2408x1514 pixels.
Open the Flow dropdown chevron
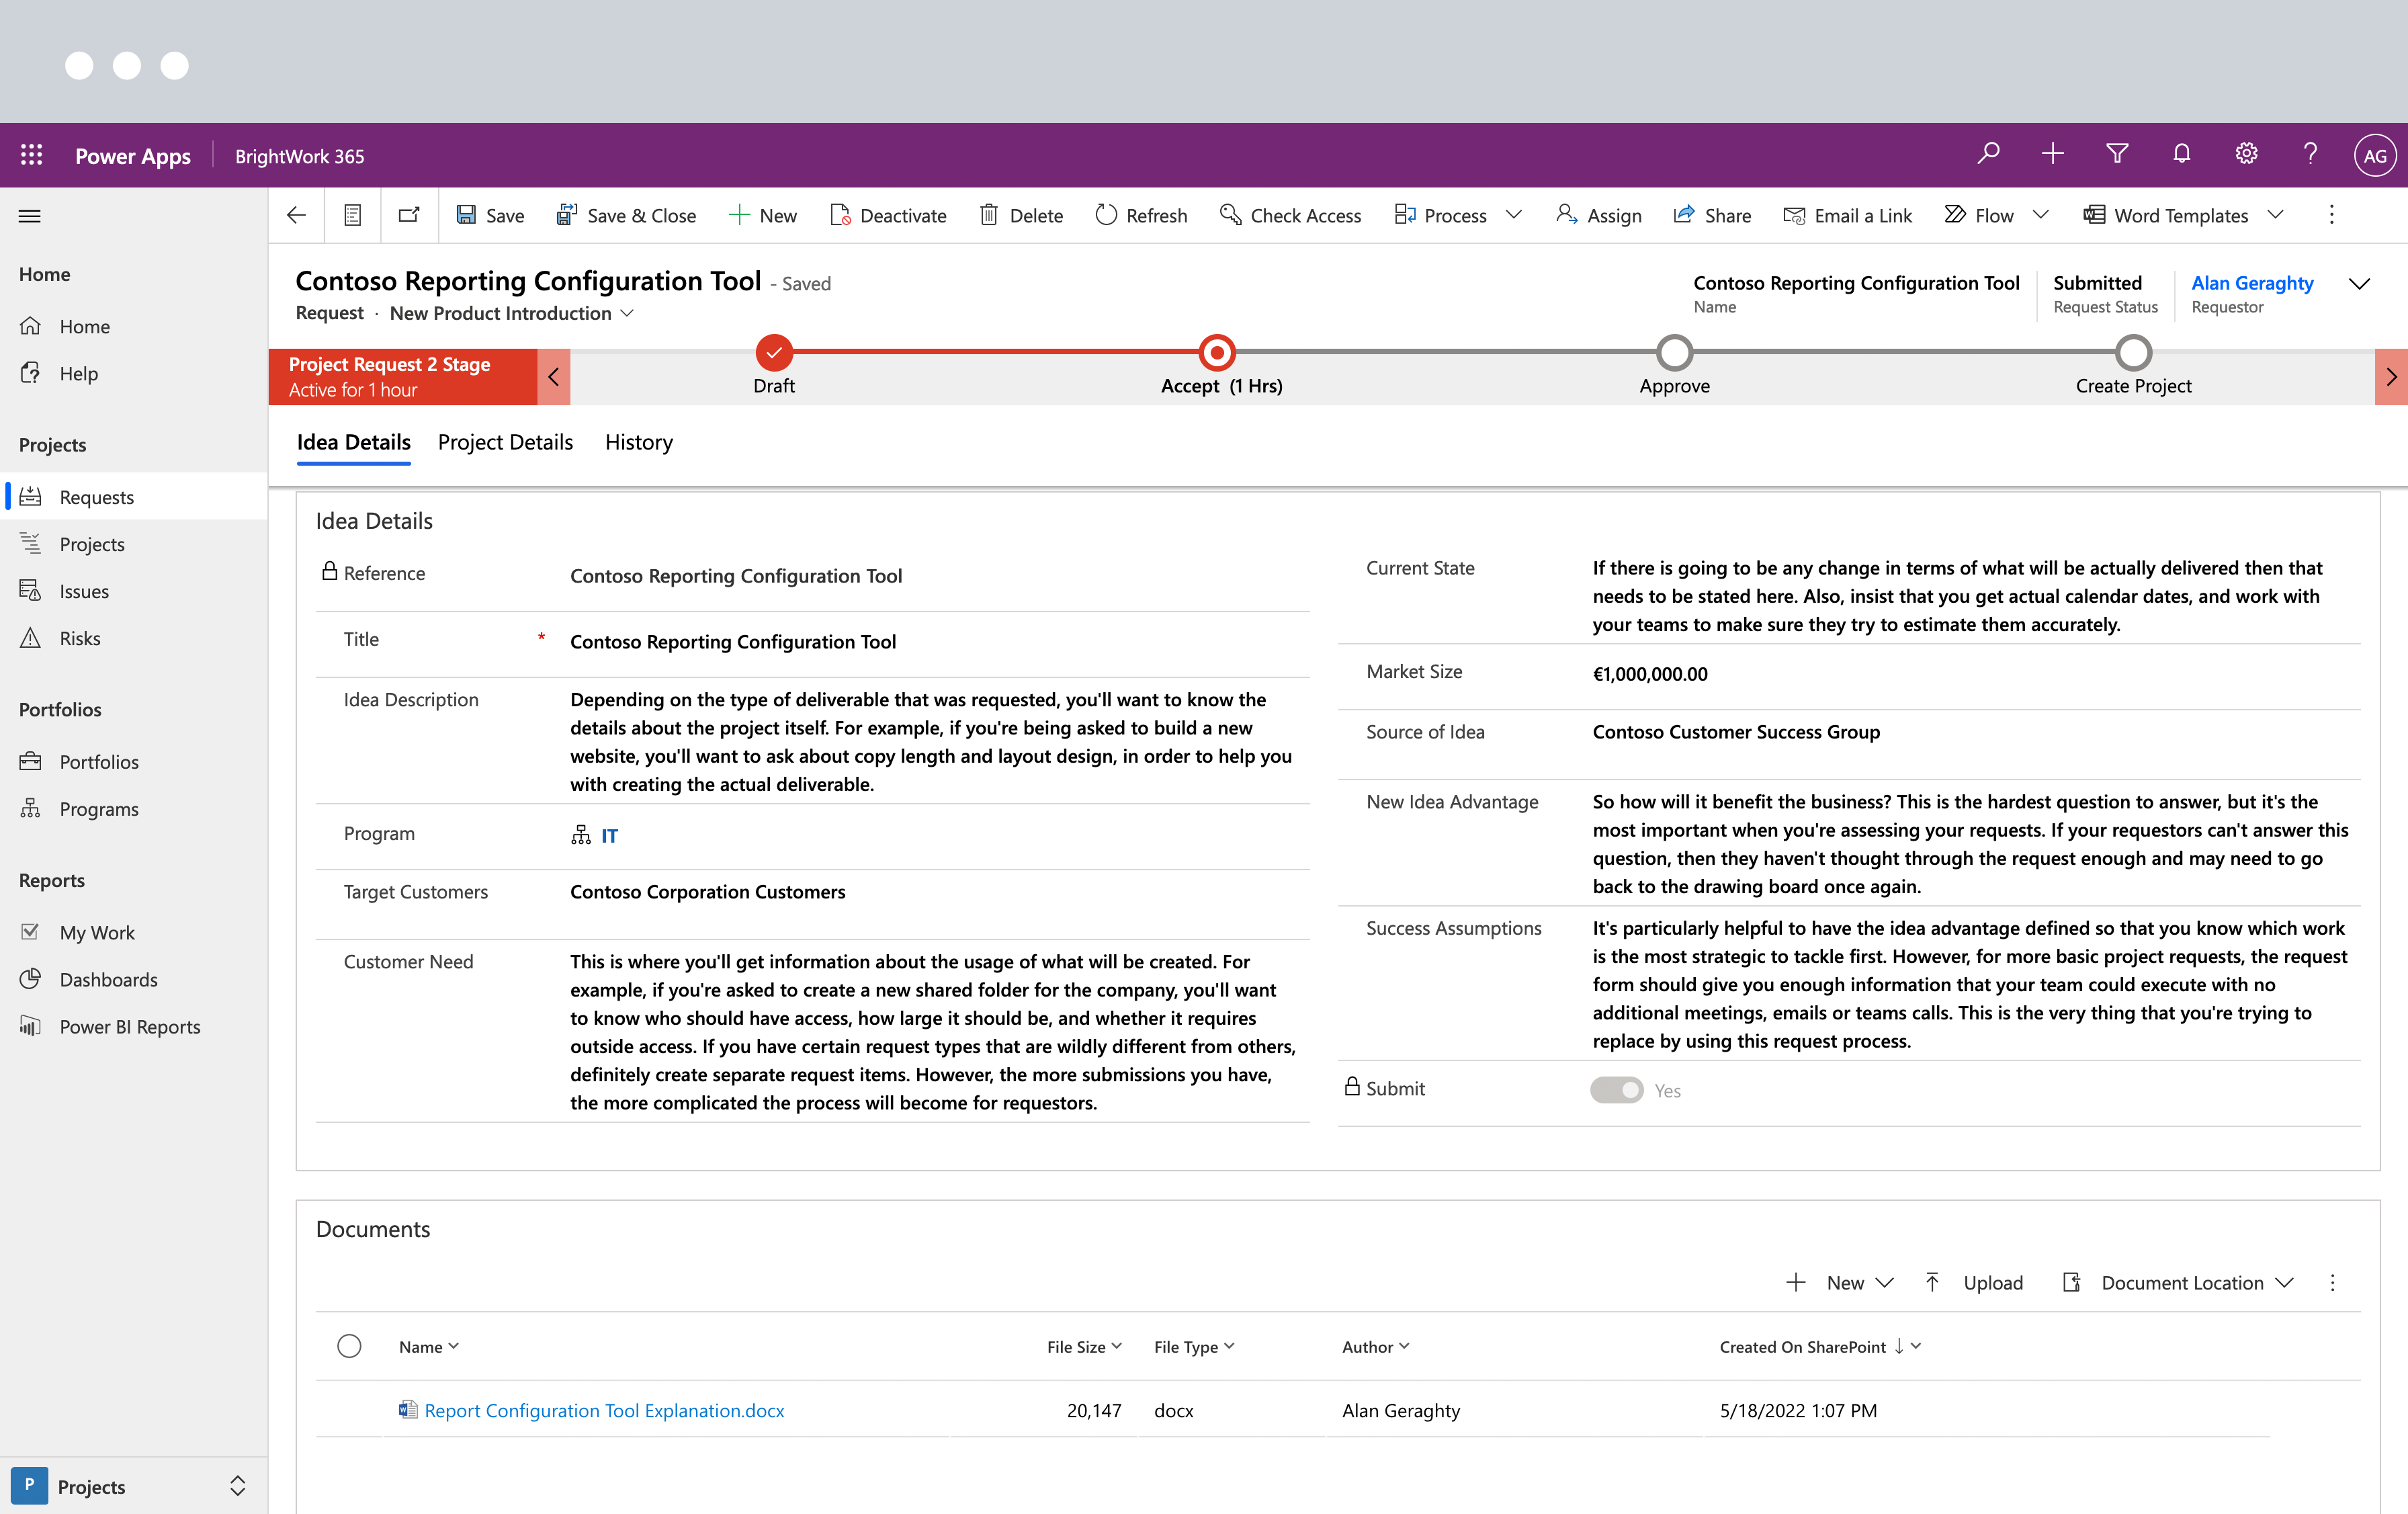2042,215
